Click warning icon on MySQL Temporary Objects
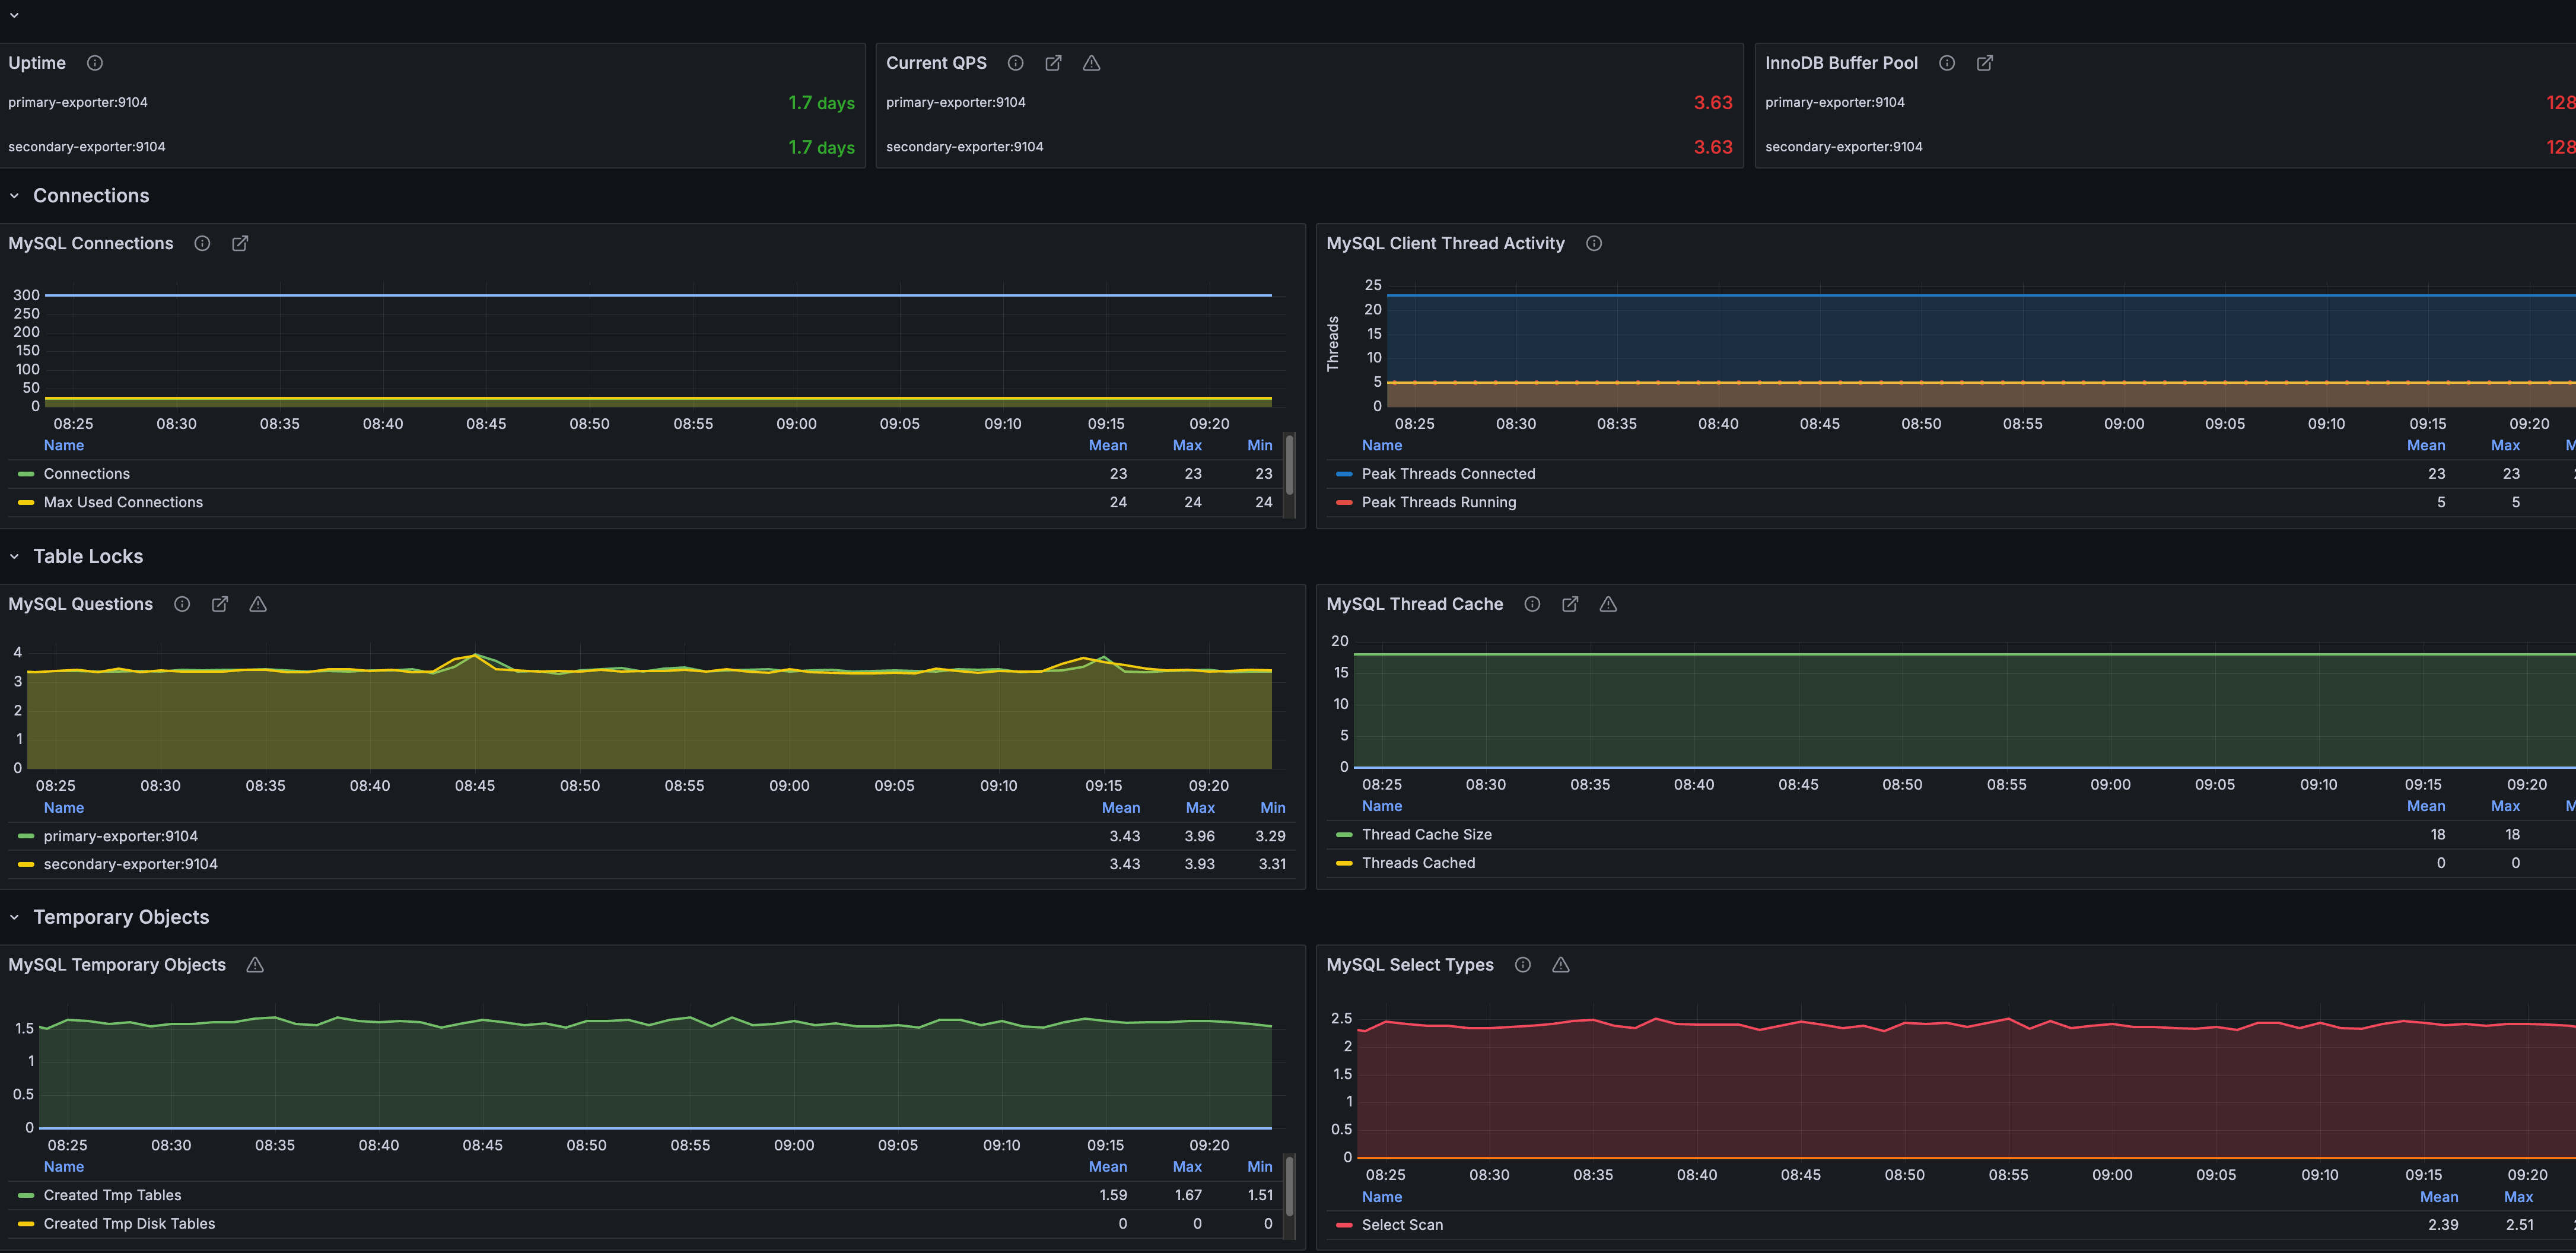 click(x=255, y=965)
